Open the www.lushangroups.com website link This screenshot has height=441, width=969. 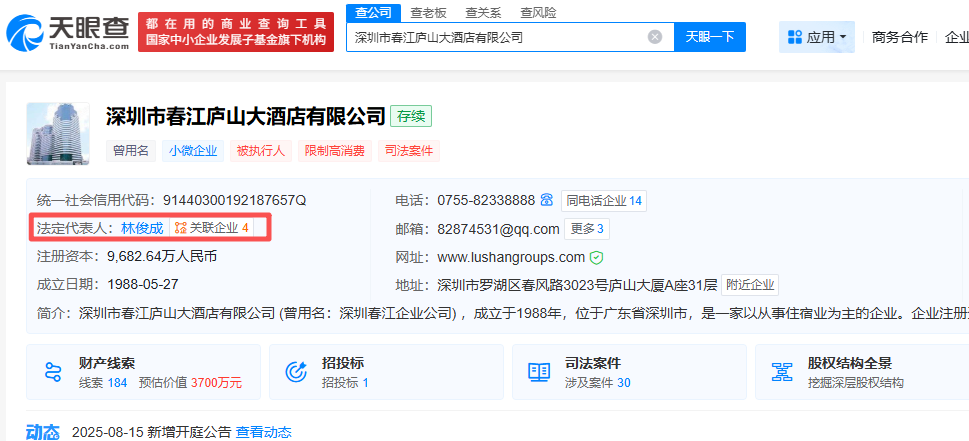tap(511, 257)
